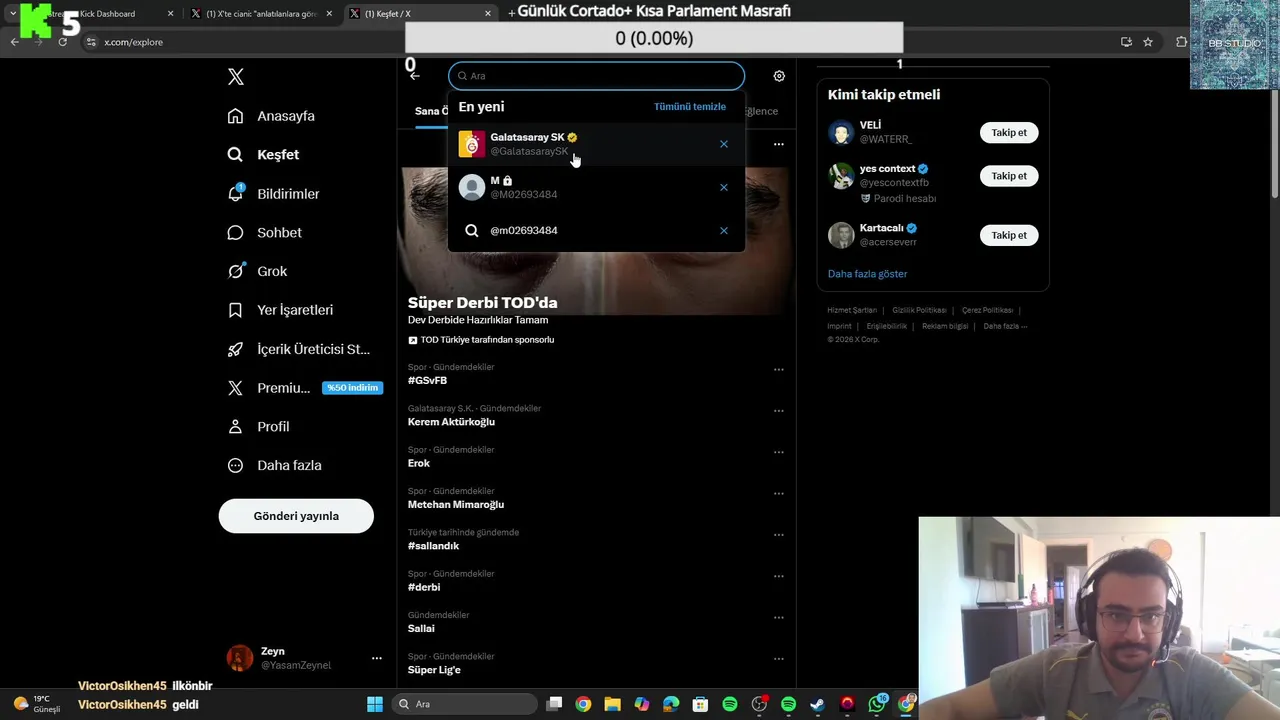Open more options for Sallai trend
Viewport: 1280px width, 720px height.
click(779, 618)
